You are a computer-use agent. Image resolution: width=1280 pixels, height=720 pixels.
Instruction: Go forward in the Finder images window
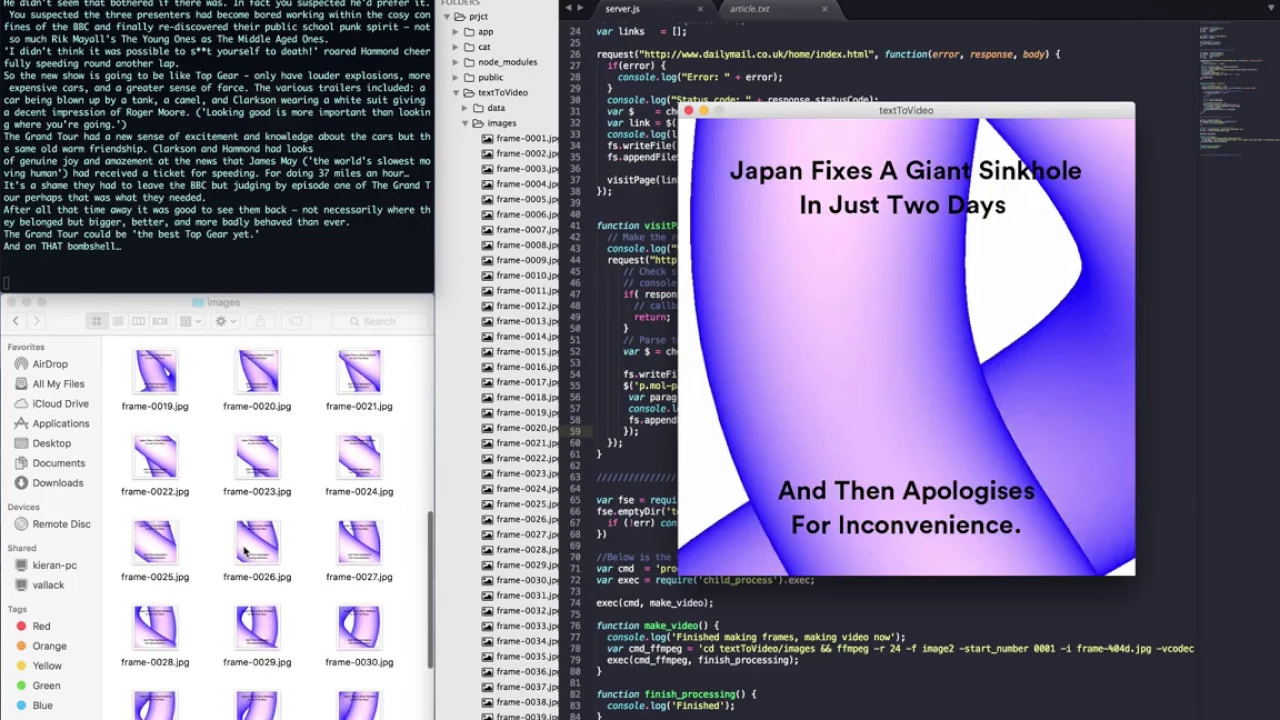click(36, 321)
